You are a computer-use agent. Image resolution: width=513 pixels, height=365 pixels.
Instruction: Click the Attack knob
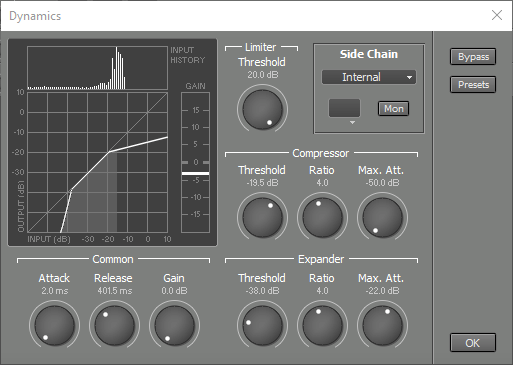point(54,326)
